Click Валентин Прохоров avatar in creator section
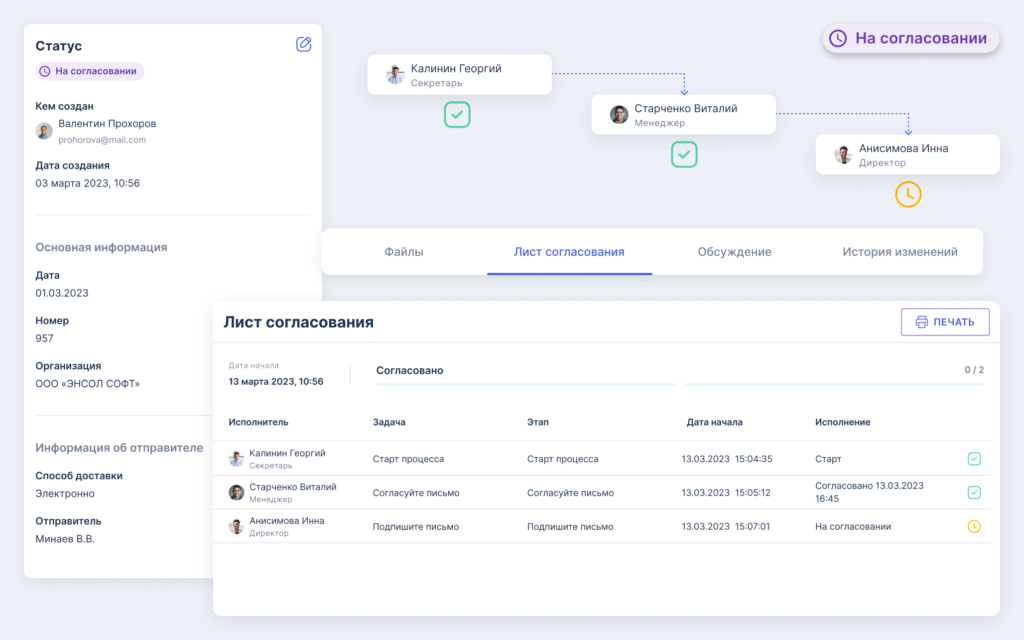The width and height of the screenshot is (1024, 640). click(x=44, y=131)
